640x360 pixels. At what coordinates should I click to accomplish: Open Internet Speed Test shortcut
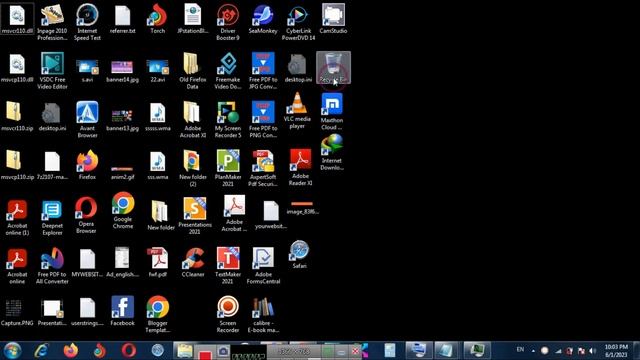click(87, 22)
